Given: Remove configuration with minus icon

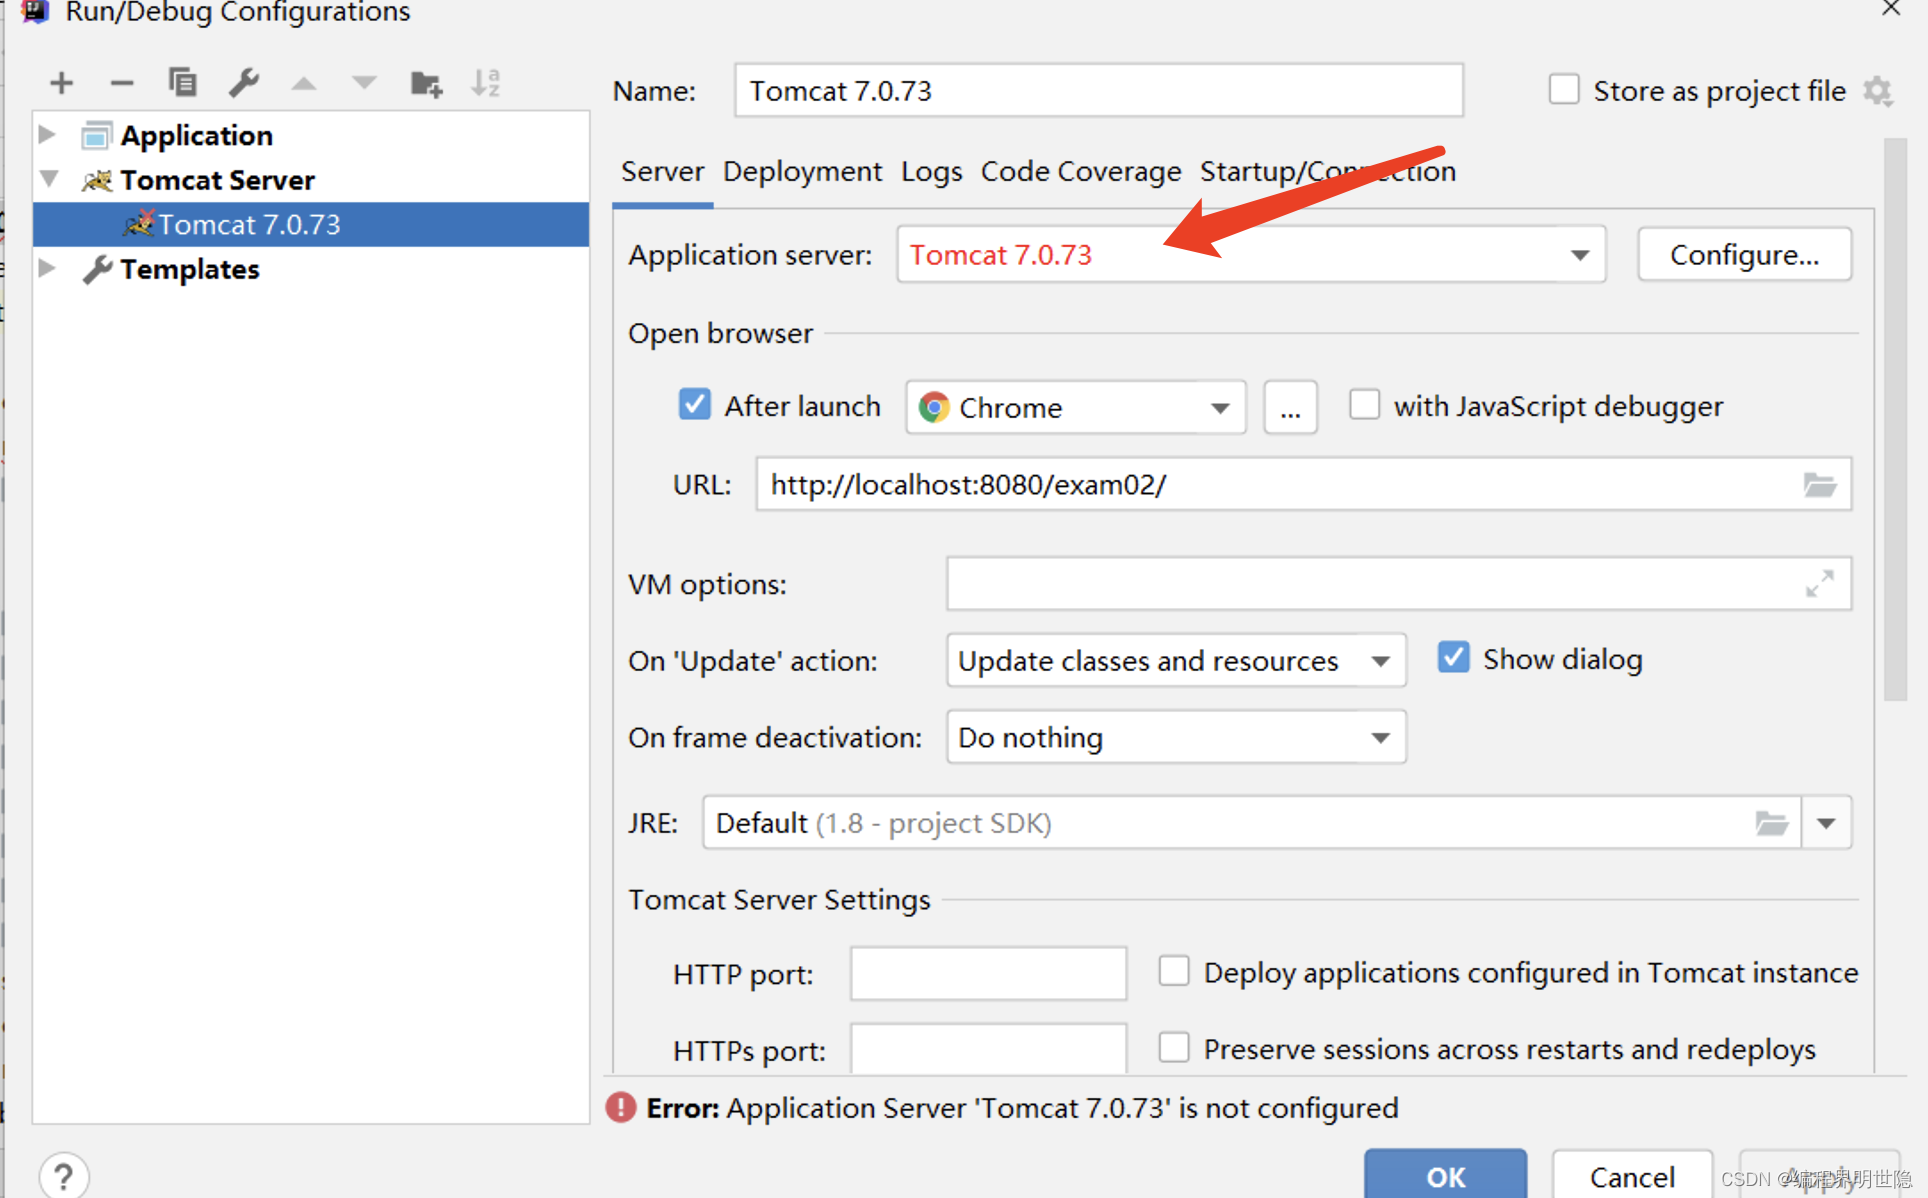Looking at the screenshot, I should click(x=122, y=83).
